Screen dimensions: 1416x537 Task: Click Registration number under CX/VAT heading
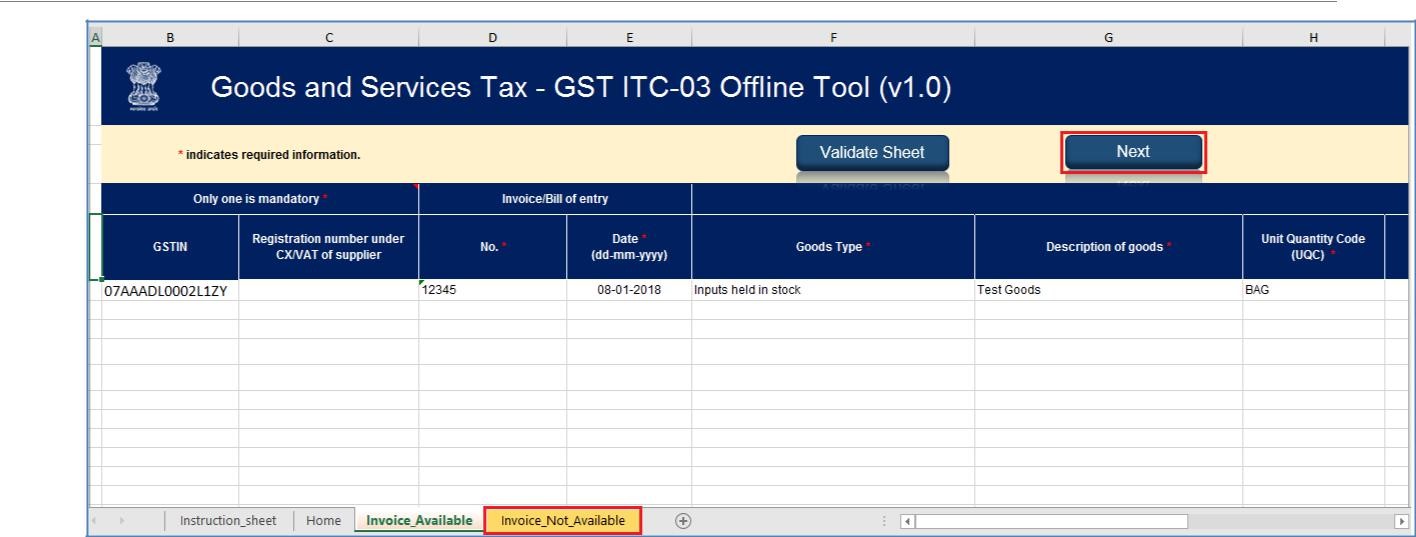[x=329, y=247]
